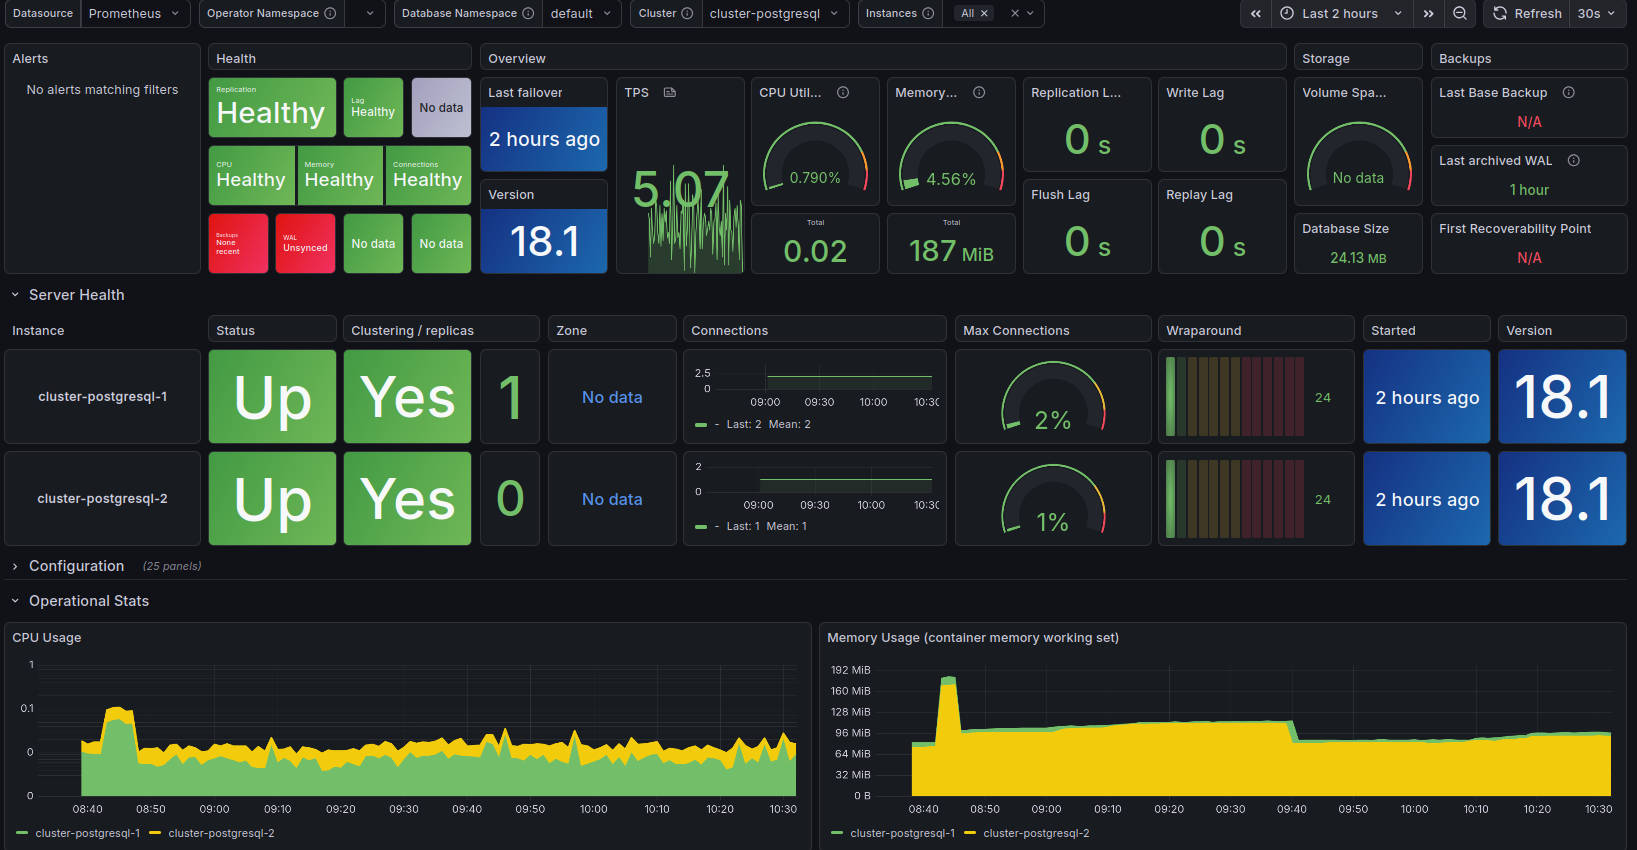Click the Operator Namespace info icon
The width and height of the screenshot is (1637, 850).
click(330, 13)
